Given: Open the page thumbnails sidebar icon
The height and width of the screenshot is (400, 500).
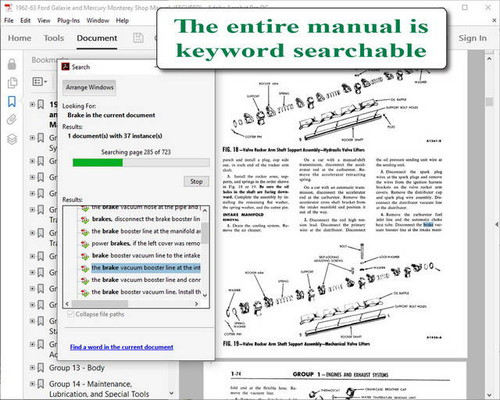Looking at the screenshot, I should point(12,83).
